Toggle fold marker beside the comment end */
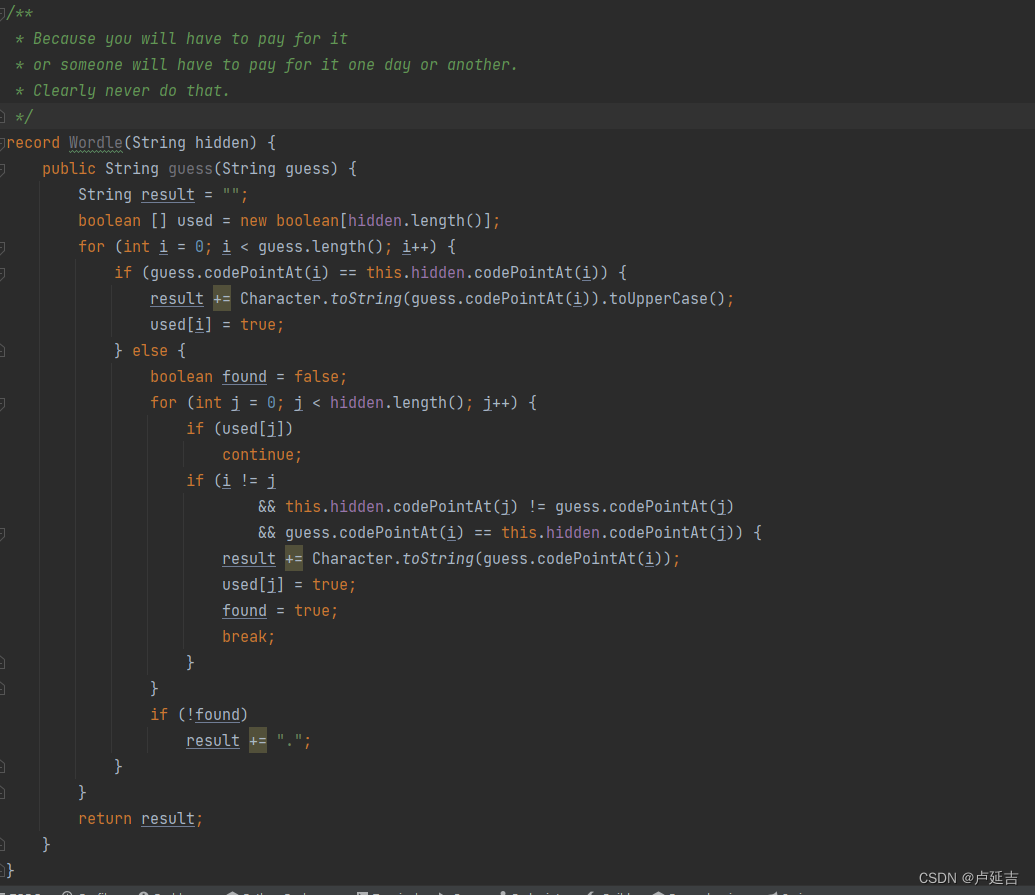 (3, 117)
